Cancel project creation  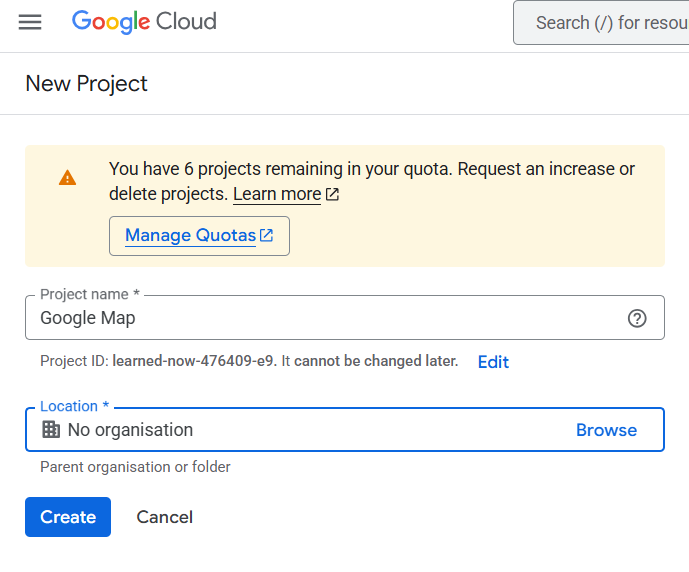(x=165, y=517)
